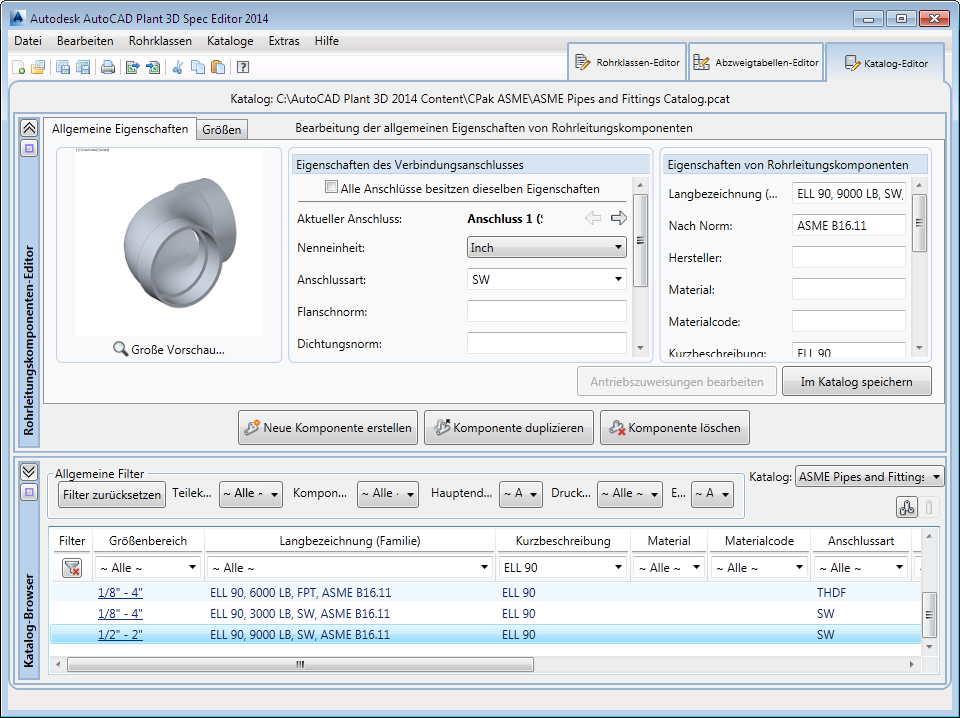This screenshot has width=960, height=718.
Task: Click the Flanschnorm input field
Action: click(x=547, y=311)
